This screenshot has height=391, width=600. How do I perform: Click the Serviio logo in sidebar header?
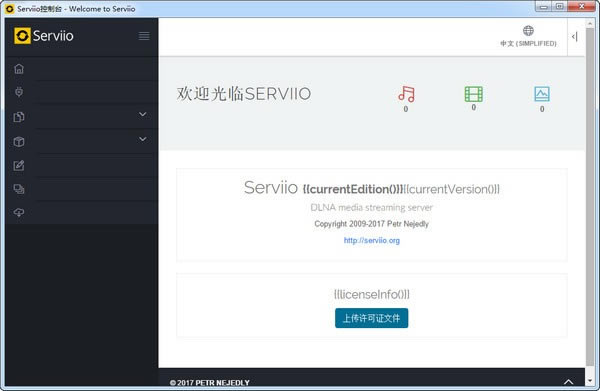[44, 36]
